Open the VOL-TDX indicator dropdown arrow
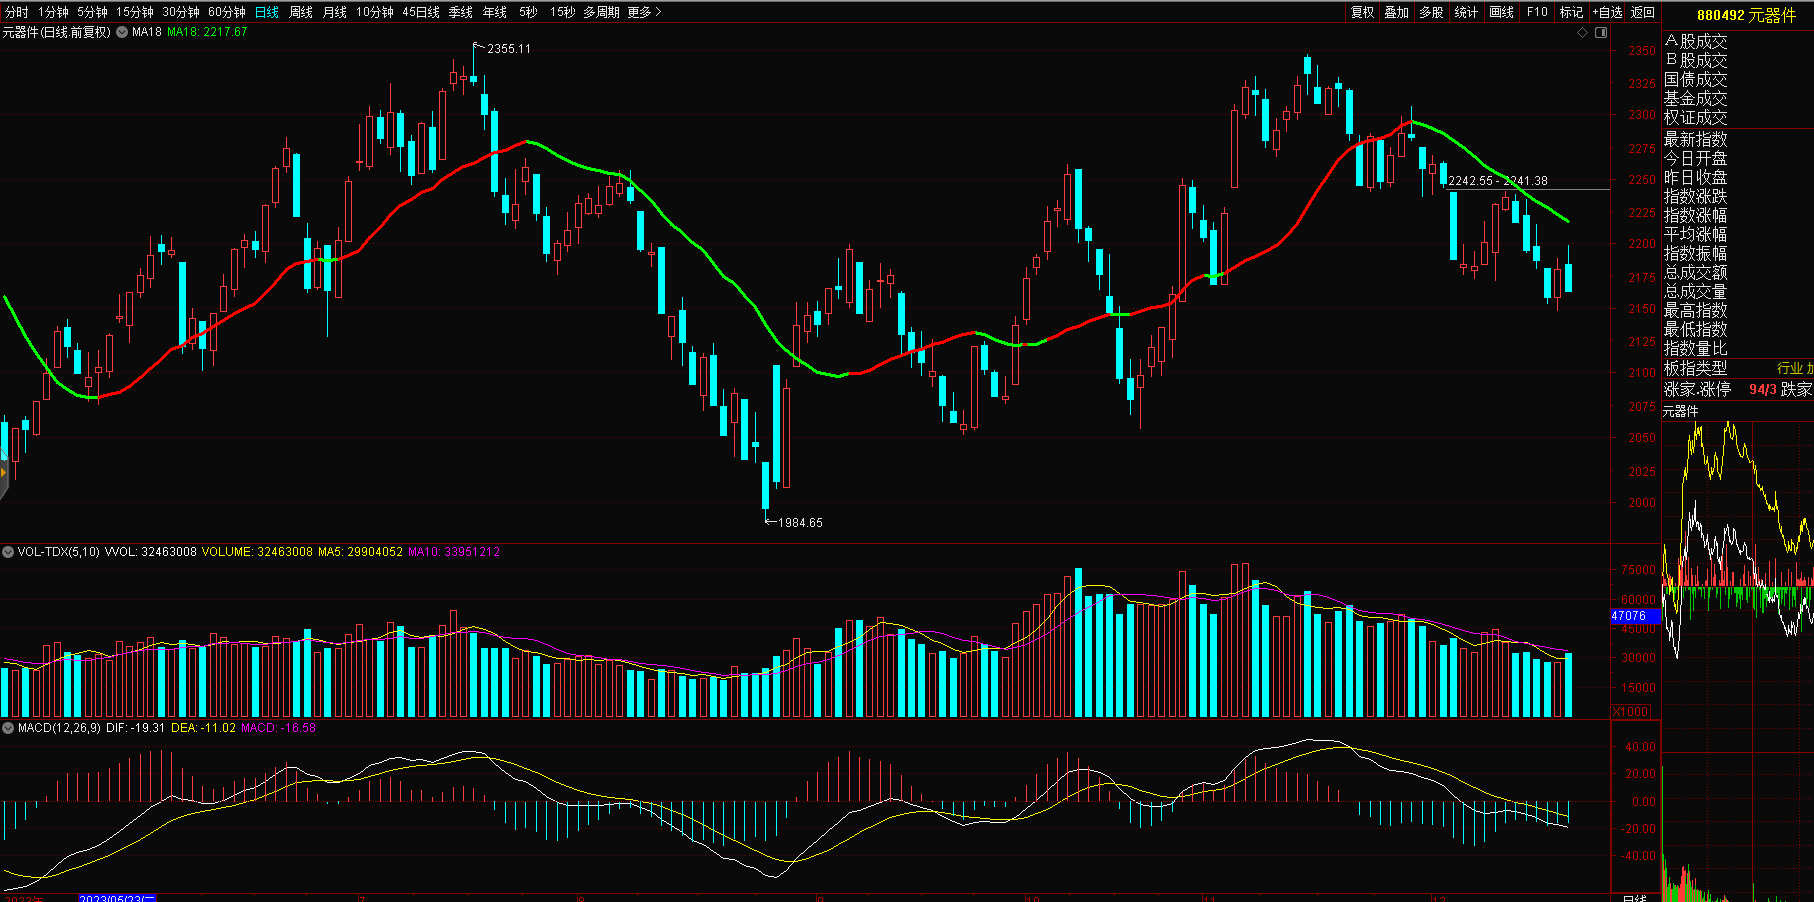 tap(8, 552)
